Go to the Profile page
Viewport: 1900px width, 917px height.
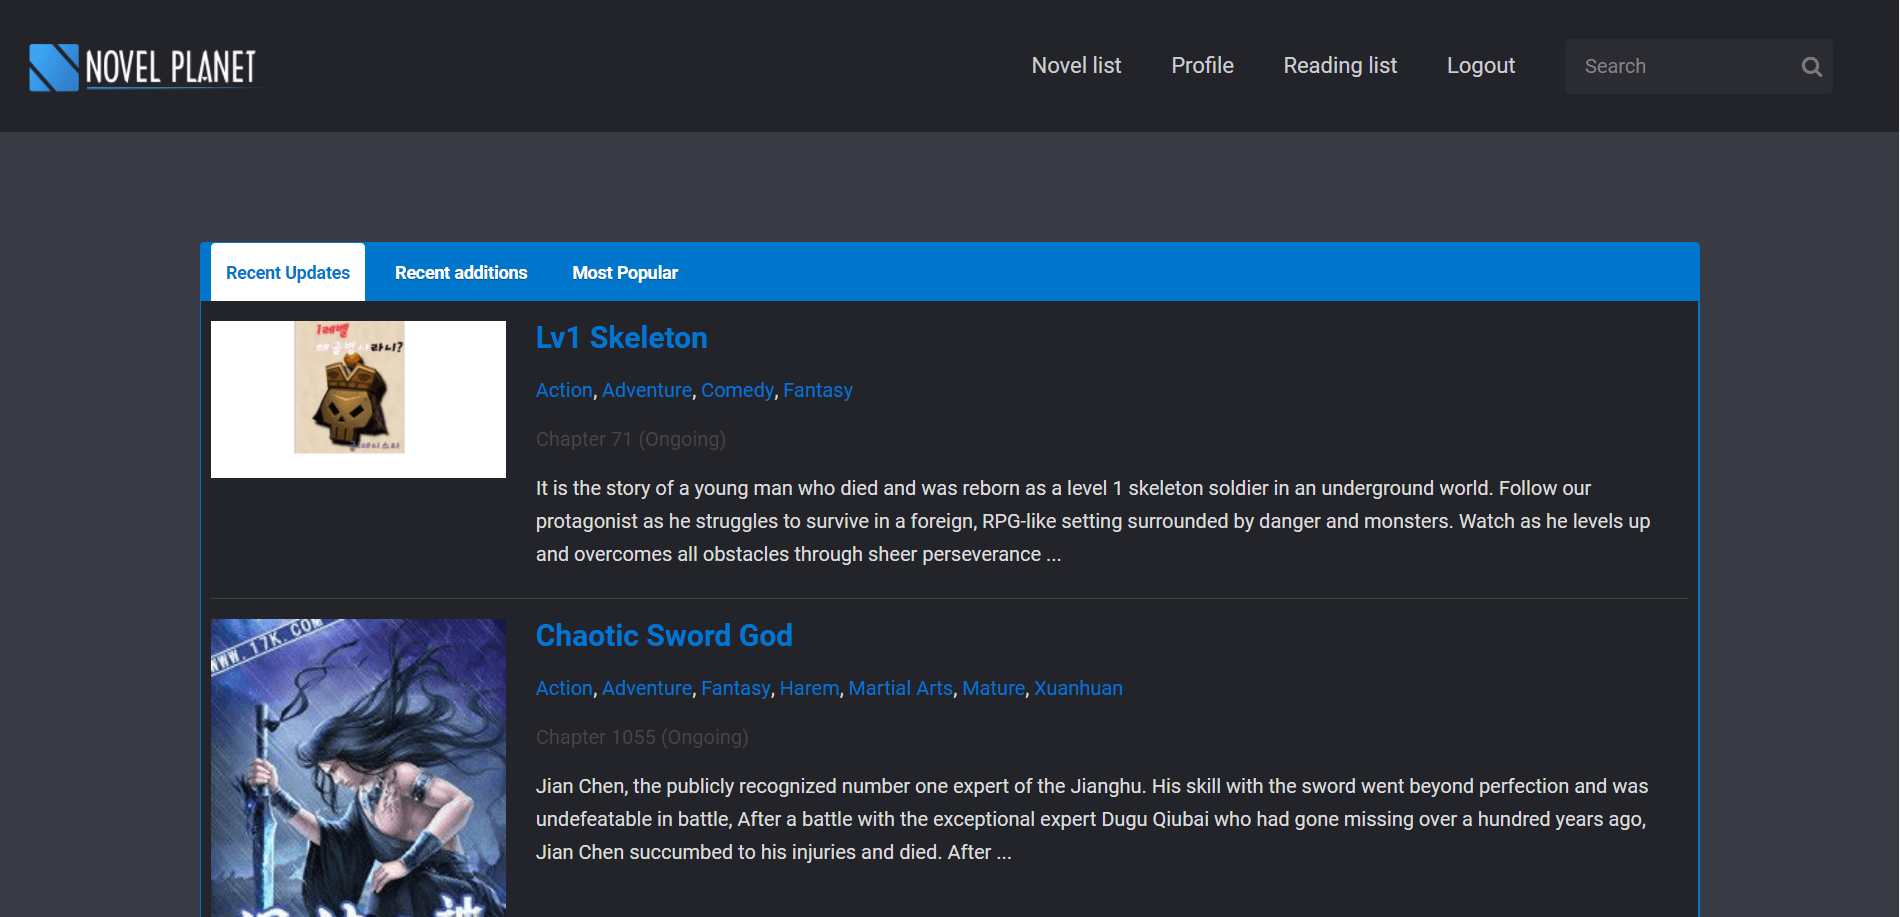click(x=1202, y=66)
